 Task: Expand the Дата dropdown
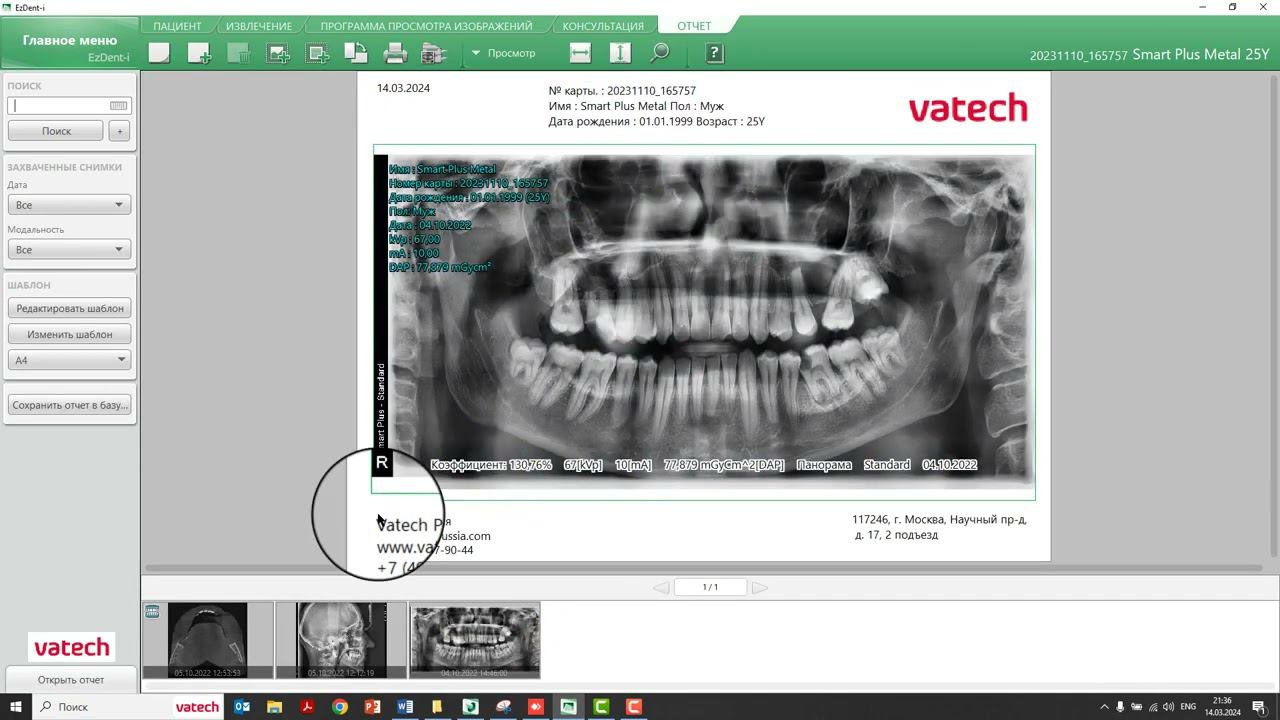[69, 205]
